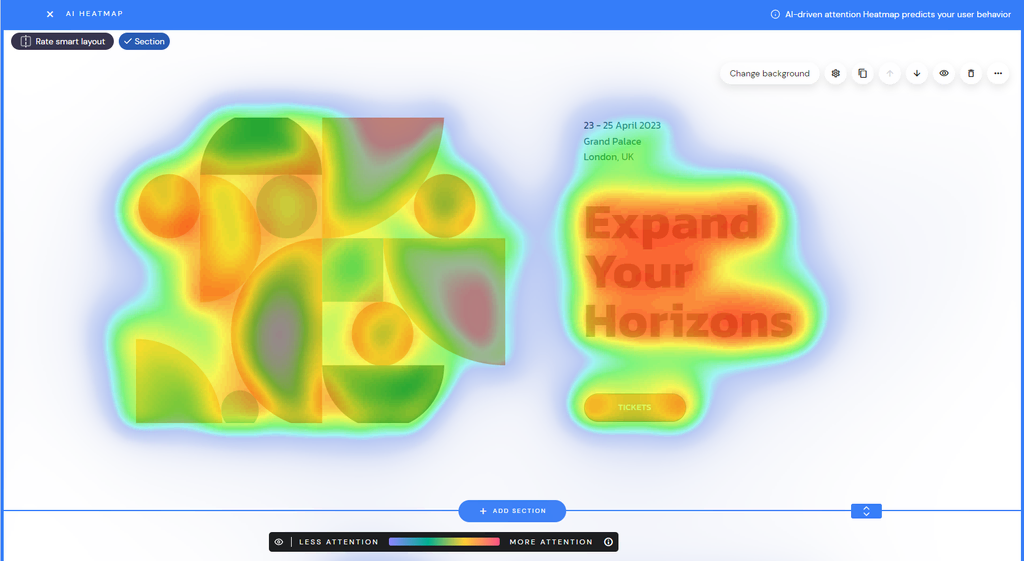
Task: Click the attention color gradient bar
Action: [x=444, y=542]
